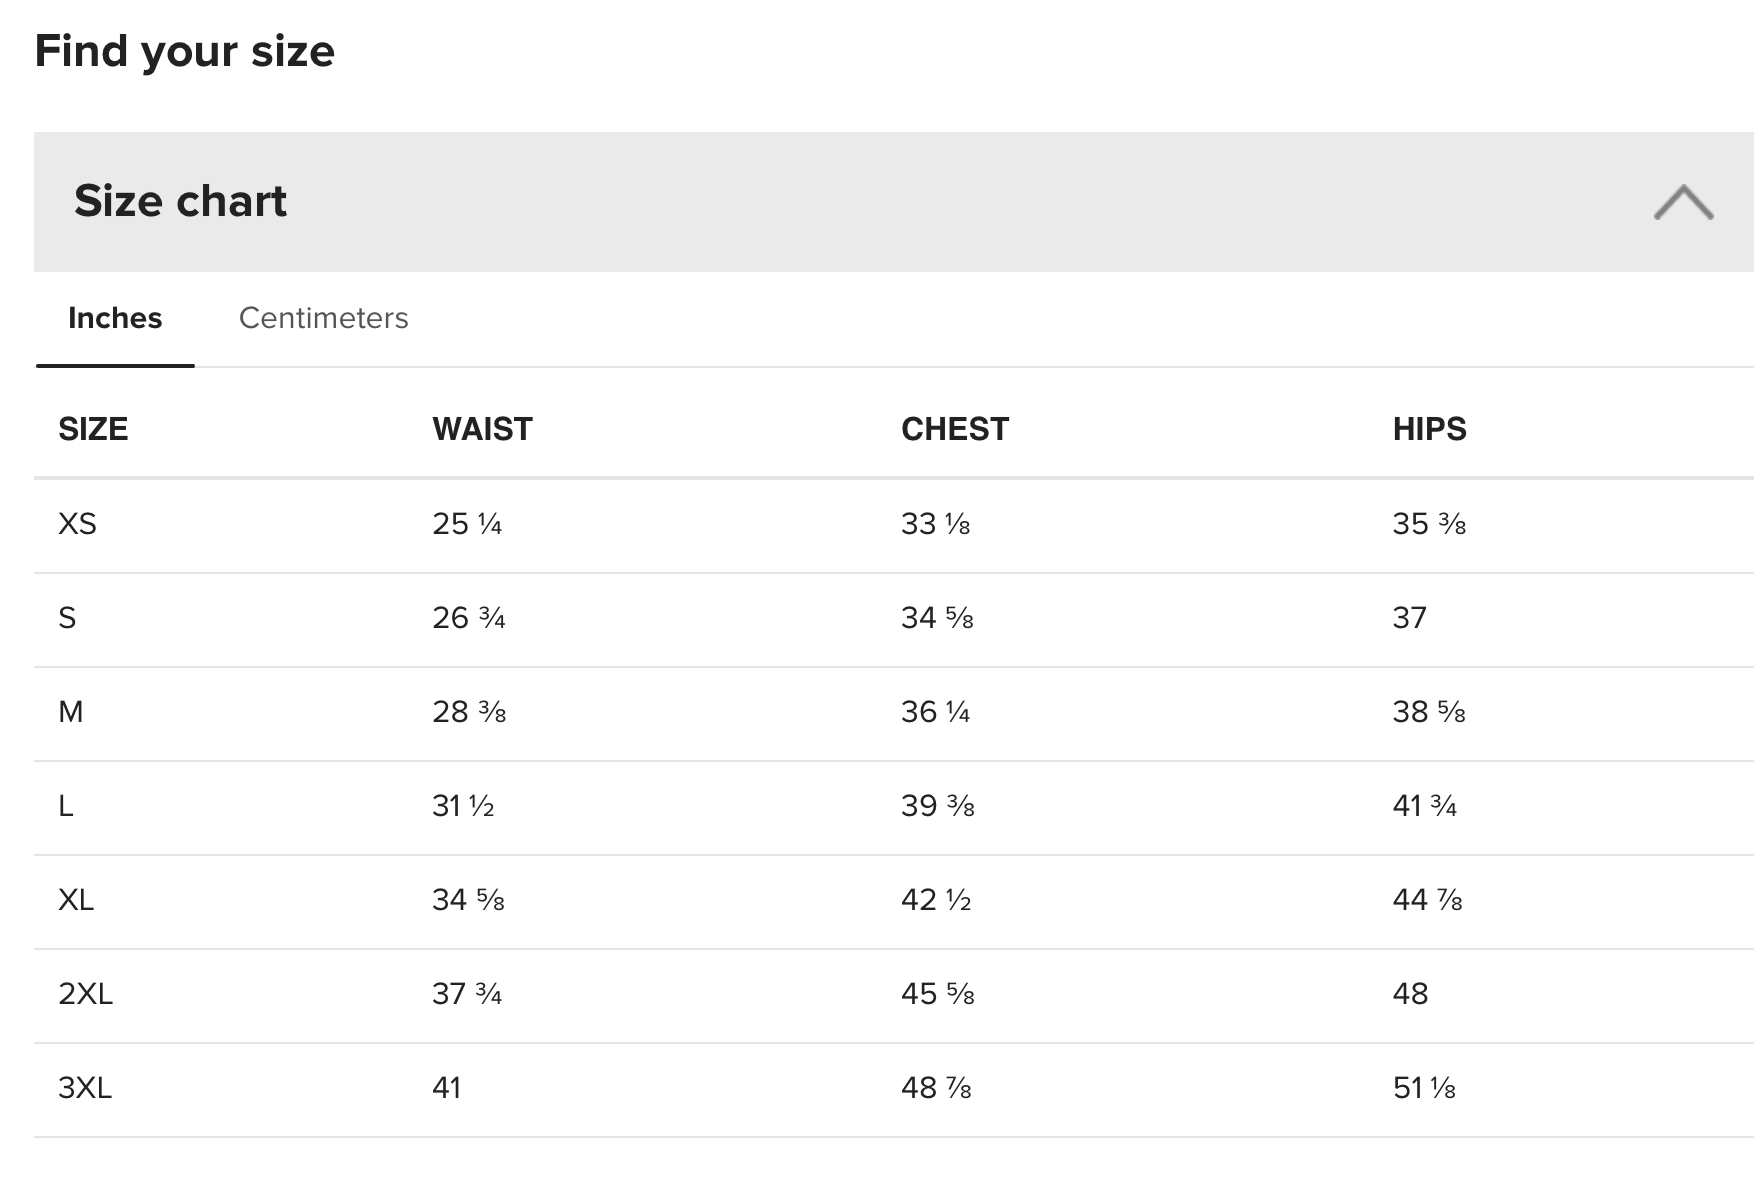Viewport: 1764px width, 1190px height.
Task: Click the waist value 41 for 3XL
Action: coord(447,1088)
